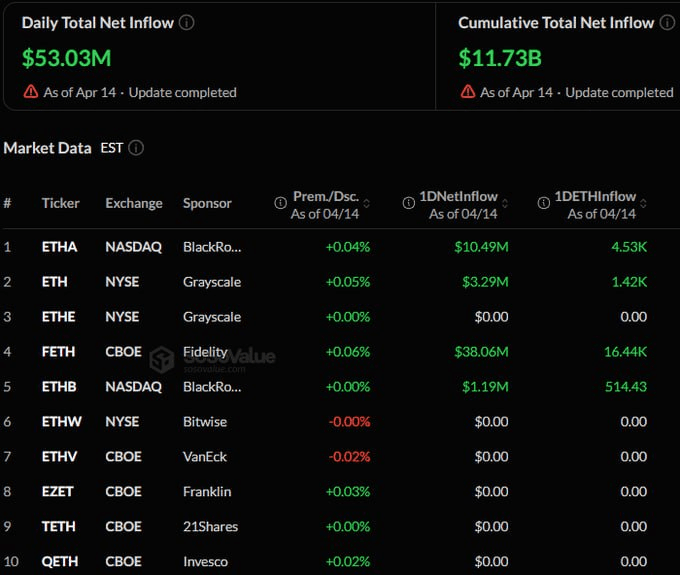Click info icon left of Prem./Dsc. header

coord(280,203)
